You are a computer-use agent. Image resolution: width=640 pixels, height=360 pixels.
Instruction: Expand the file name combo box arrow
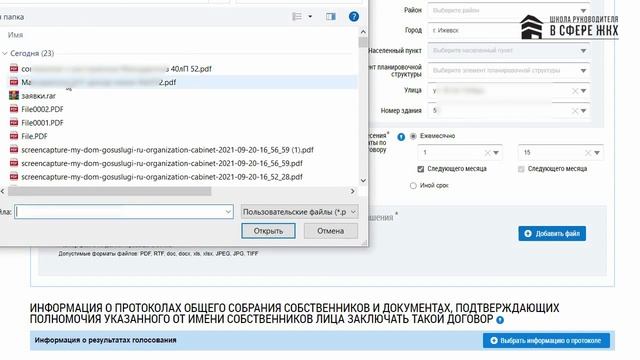point(228,212)
